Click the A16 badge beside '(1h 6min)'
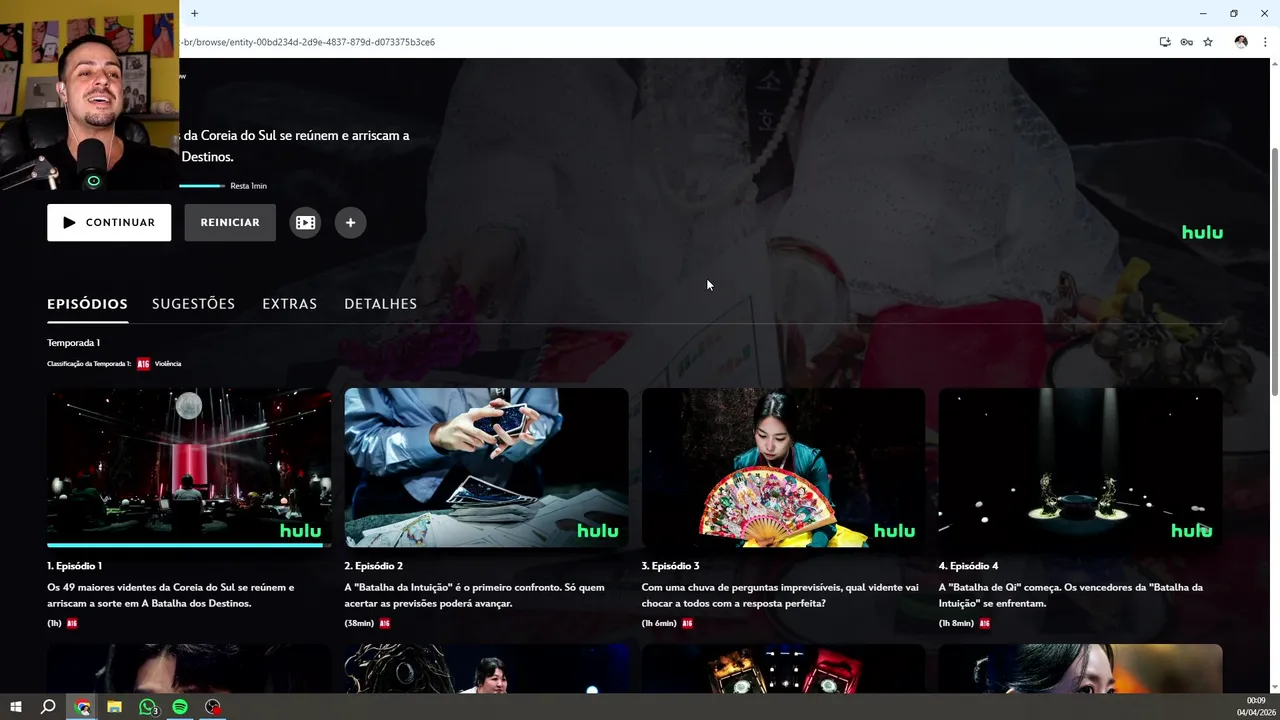1280x720 pixels. [x=687, y=623]
